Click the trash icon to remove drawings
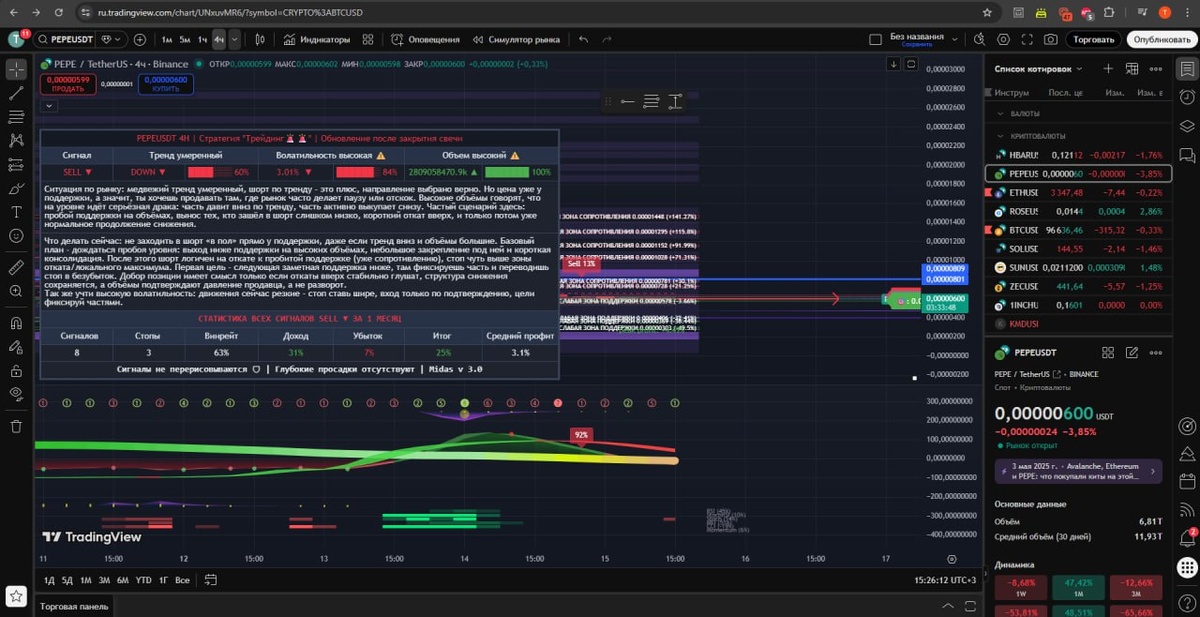Image resolution: width=1200 pixels, height=617 pixels. tap(16, 426)
